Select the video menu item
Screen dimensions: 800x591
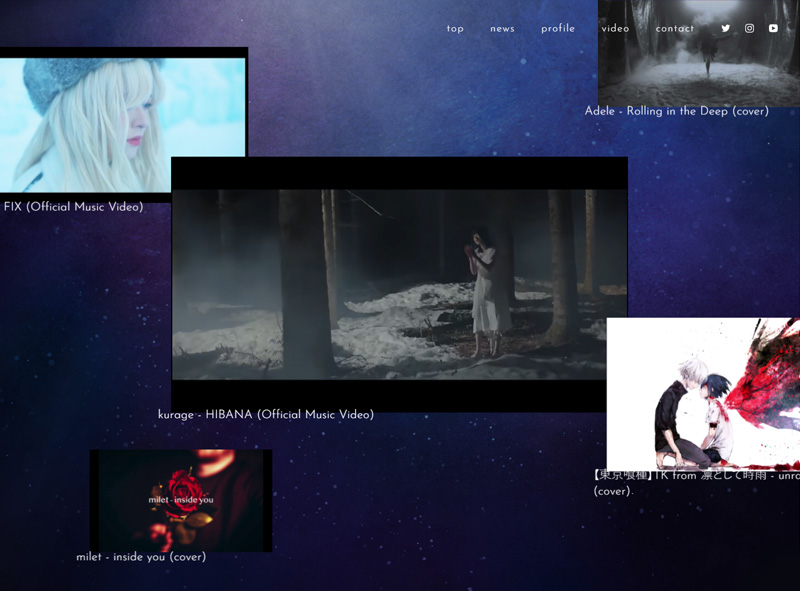pyautogui.click(x=615, y=29)
